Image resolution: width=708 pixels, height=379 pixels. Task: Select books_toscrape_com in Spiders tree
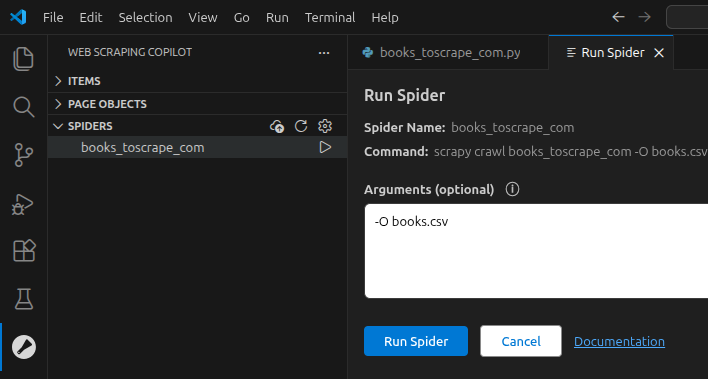(x=197, y=147)
